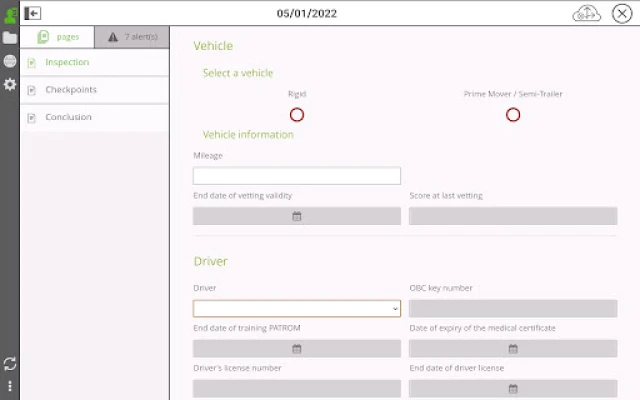Switch to the 7 alert(s) tab
The height and width of the screenshot is (400, 640).
(132, 37)
